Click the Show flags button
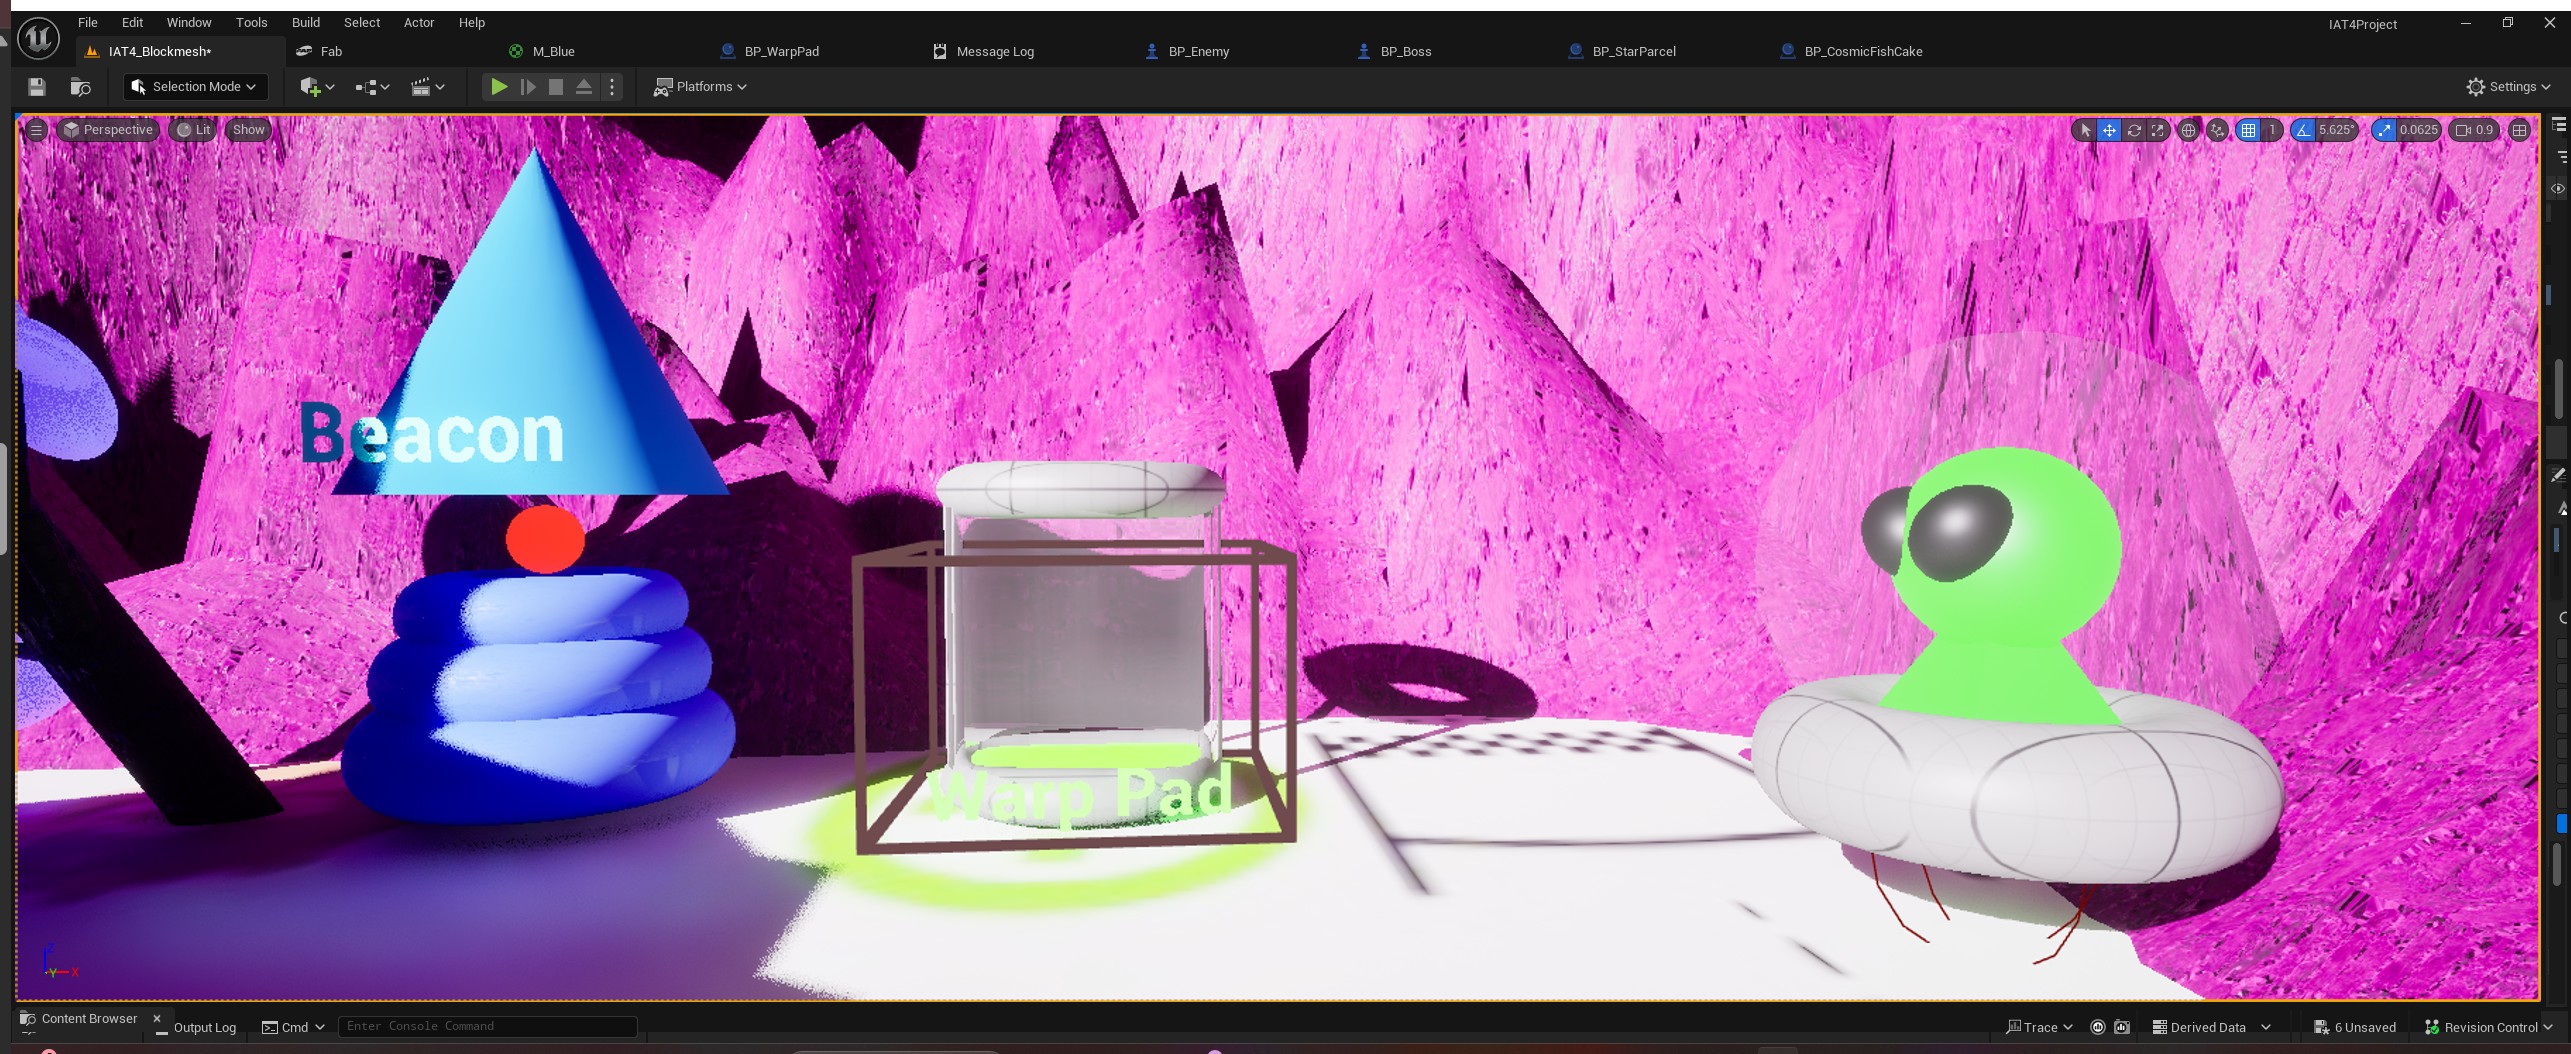The image size is (2571, 1054). point(249,130)
